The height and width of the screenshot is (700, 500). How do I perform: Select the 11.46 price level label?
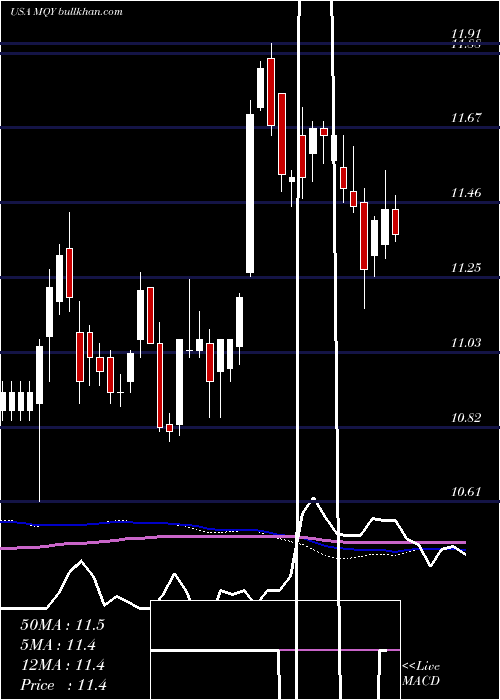[466, 193]
